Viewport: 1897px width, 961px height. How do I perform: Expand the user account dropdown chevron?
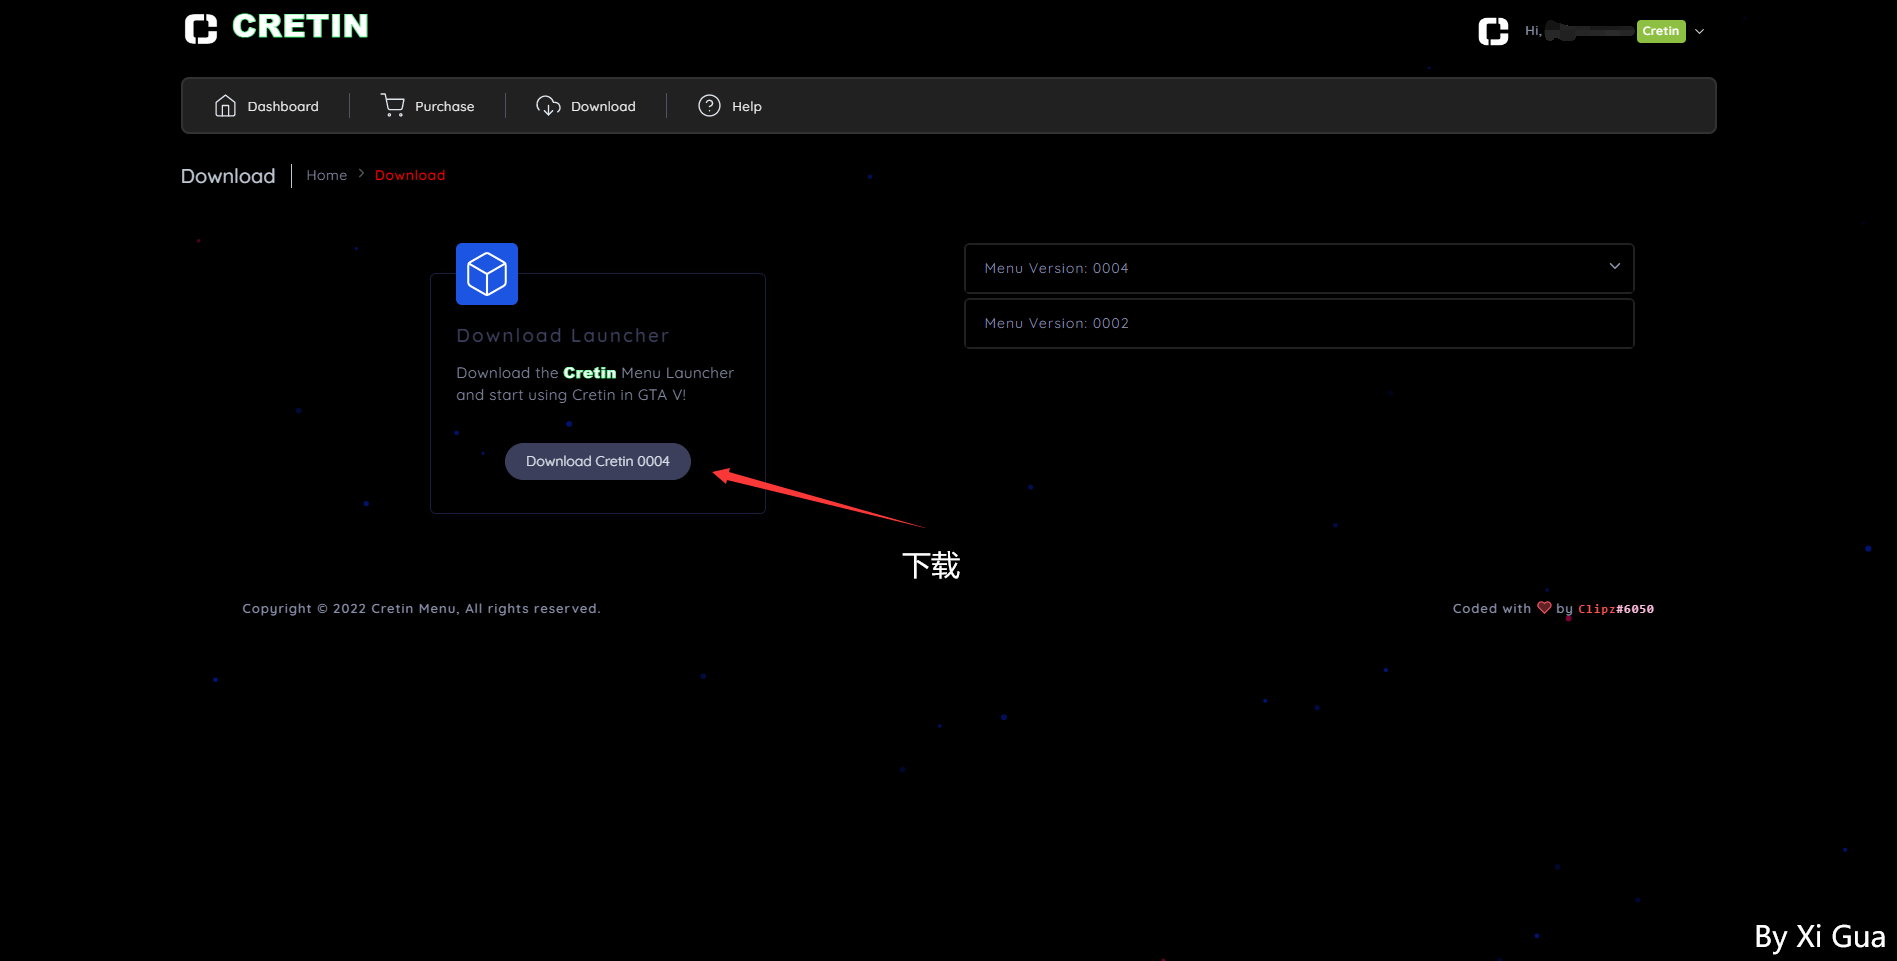click(x=1699, y=31)
